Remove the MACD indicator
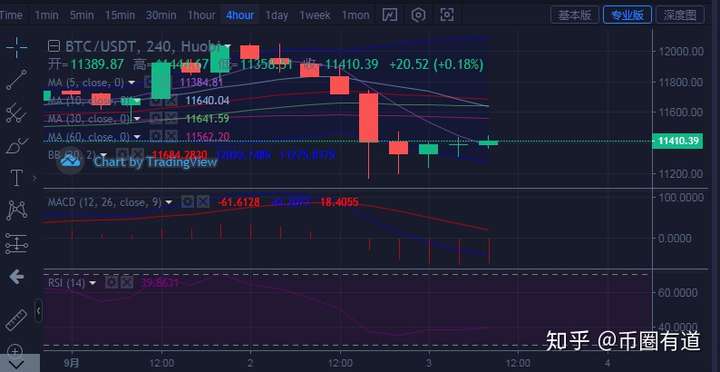 click(203, 202)
